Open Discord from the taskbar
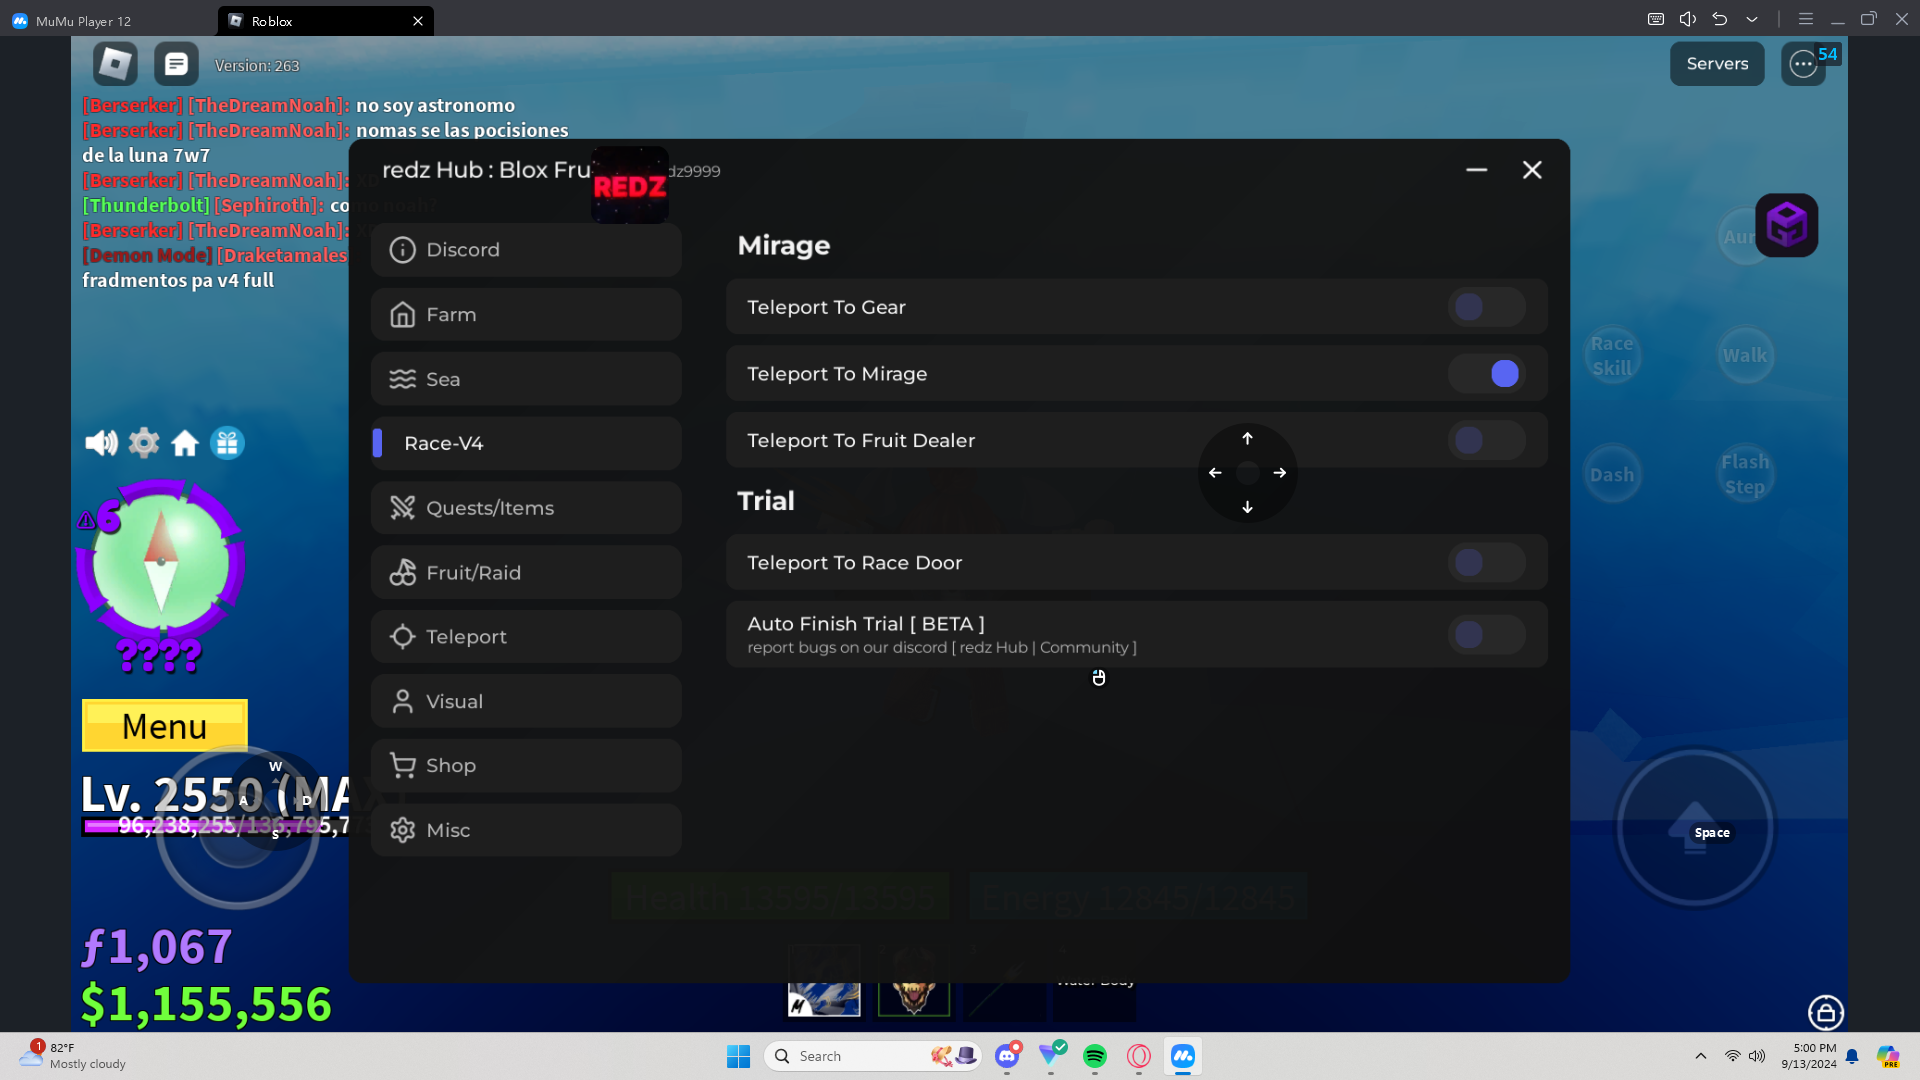Screen dimensions: 1920x1080 1007,1056
